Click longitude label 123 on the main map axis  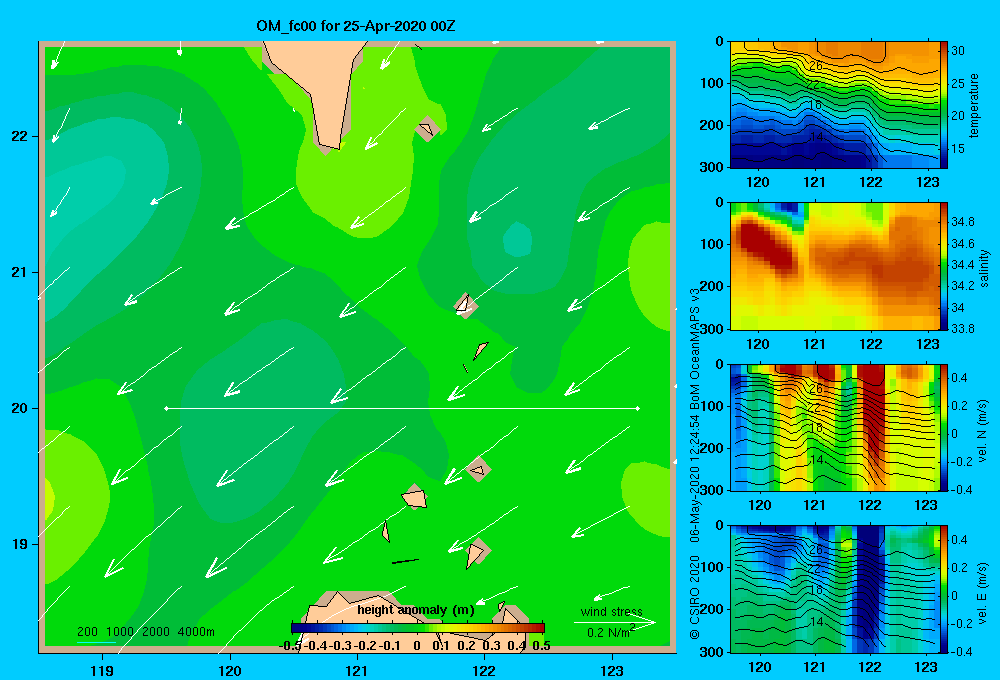[x=612, y=670]
